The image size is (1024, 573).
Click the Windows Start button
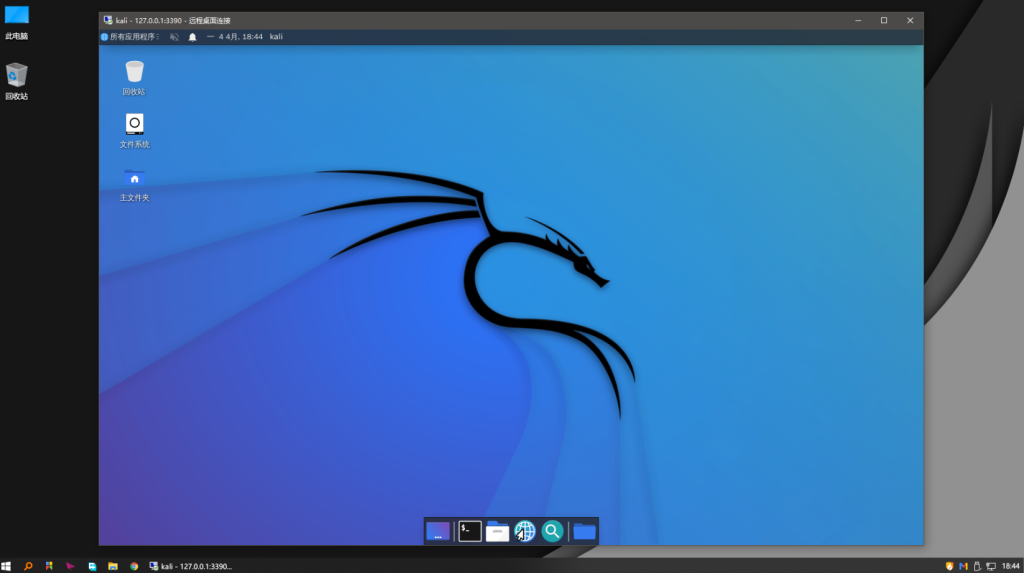[7, 565]
